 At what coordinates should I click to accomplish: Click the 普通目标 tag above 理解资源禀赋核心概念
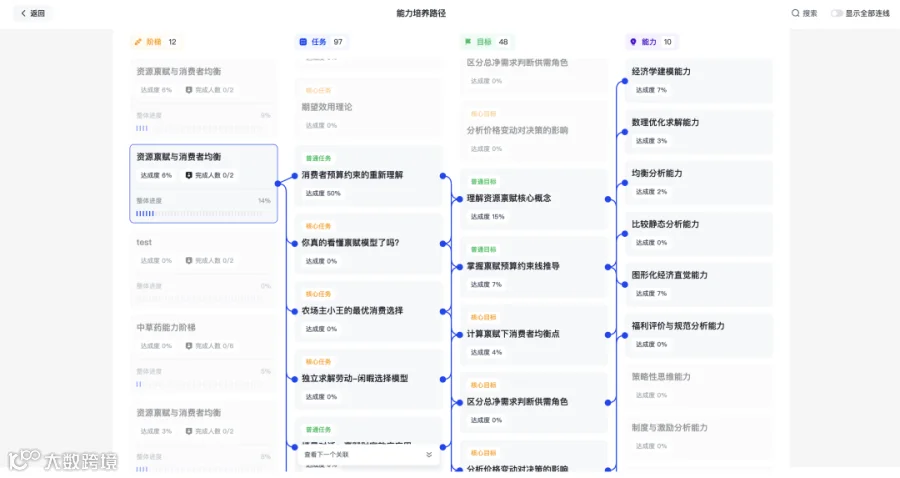pyautogui.click(x=484, y=182)
